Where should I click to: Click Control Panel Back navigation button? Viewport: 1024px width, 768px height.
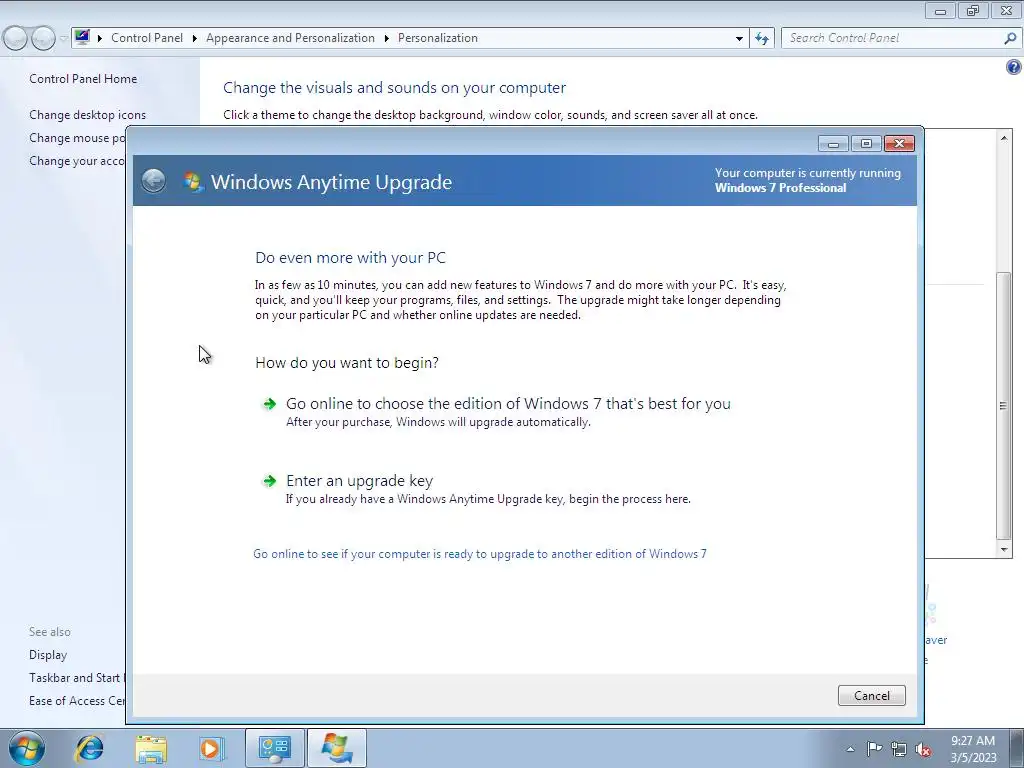(x=15, y=39)
